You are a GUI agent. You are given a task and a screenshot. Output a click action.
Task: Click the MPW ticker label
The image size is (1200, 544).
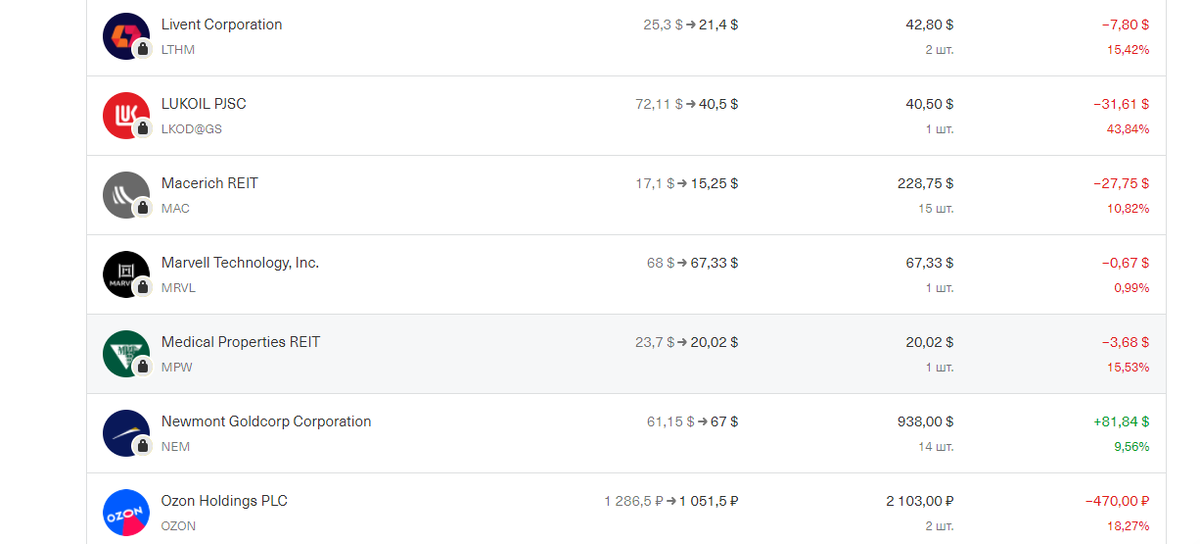pos(177,367)
